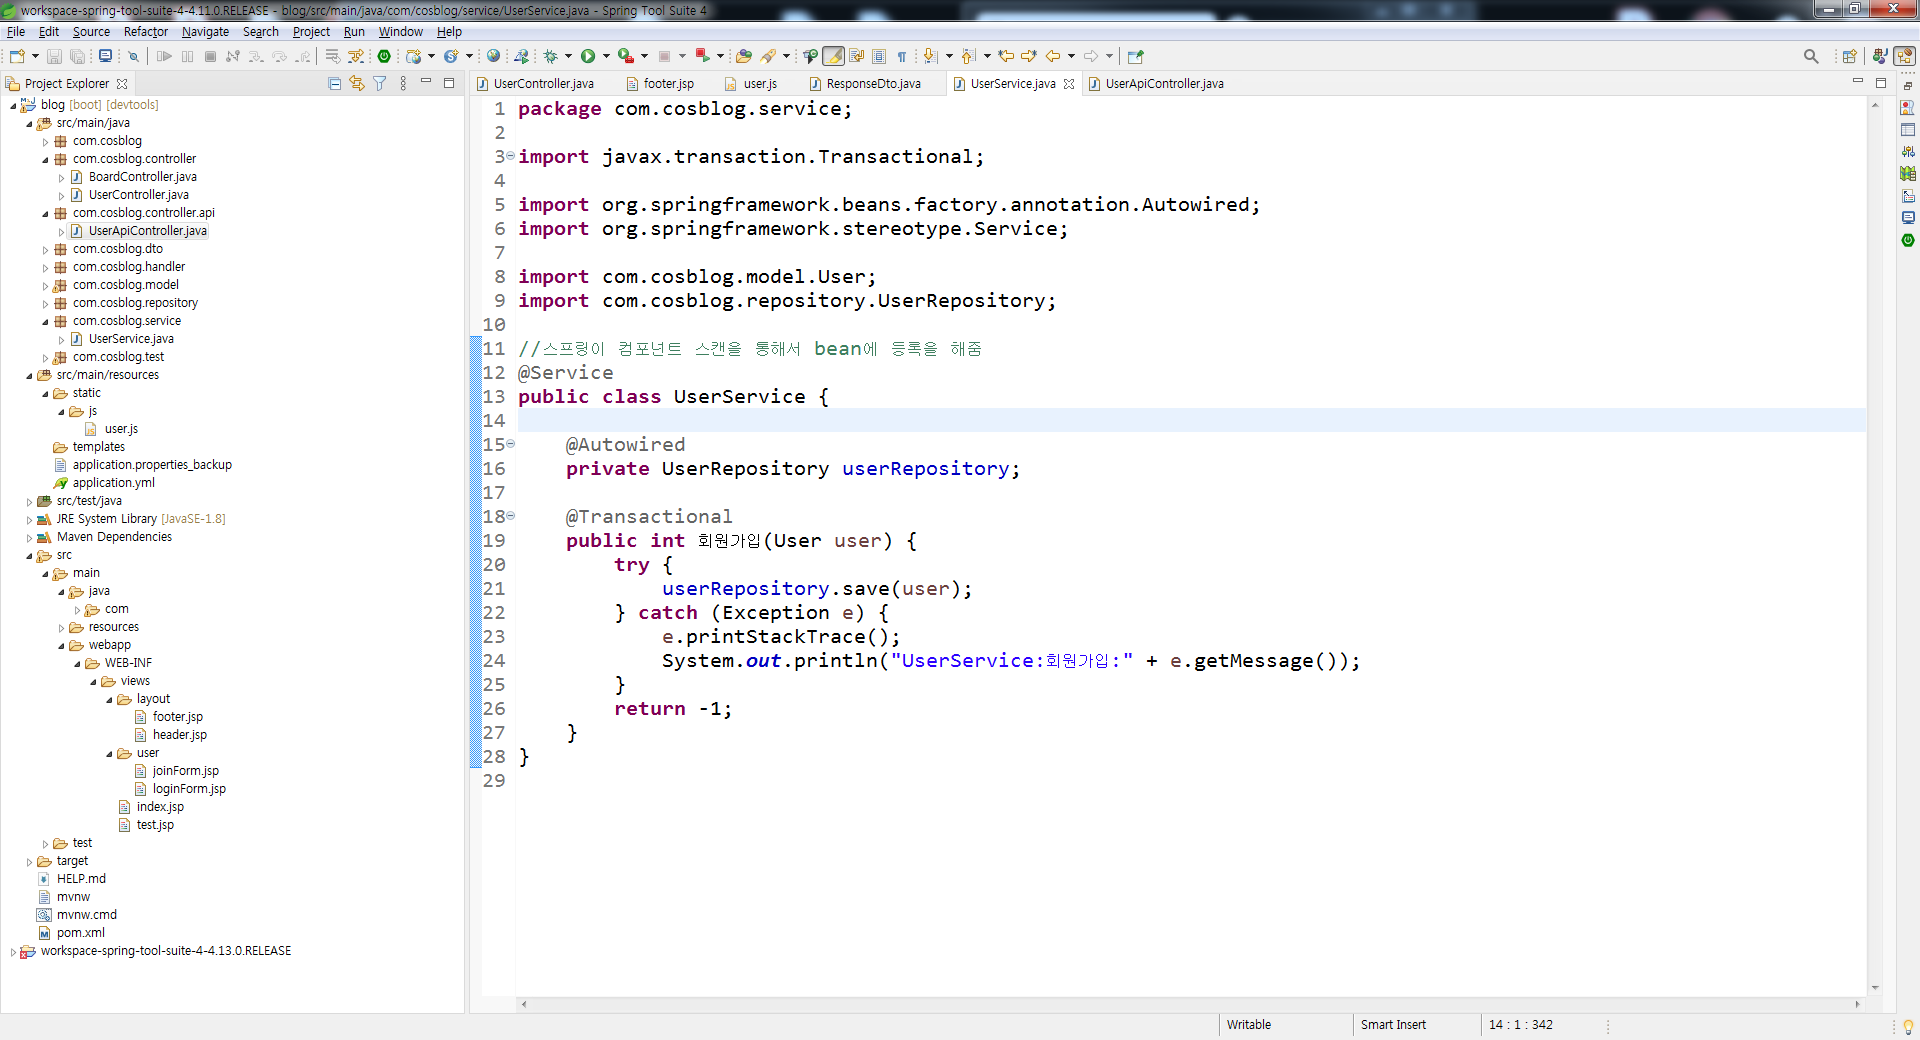1920x1040 pixels.
Task: Click the Search magnifier icon at the top right
Action: click(1811, 56)
